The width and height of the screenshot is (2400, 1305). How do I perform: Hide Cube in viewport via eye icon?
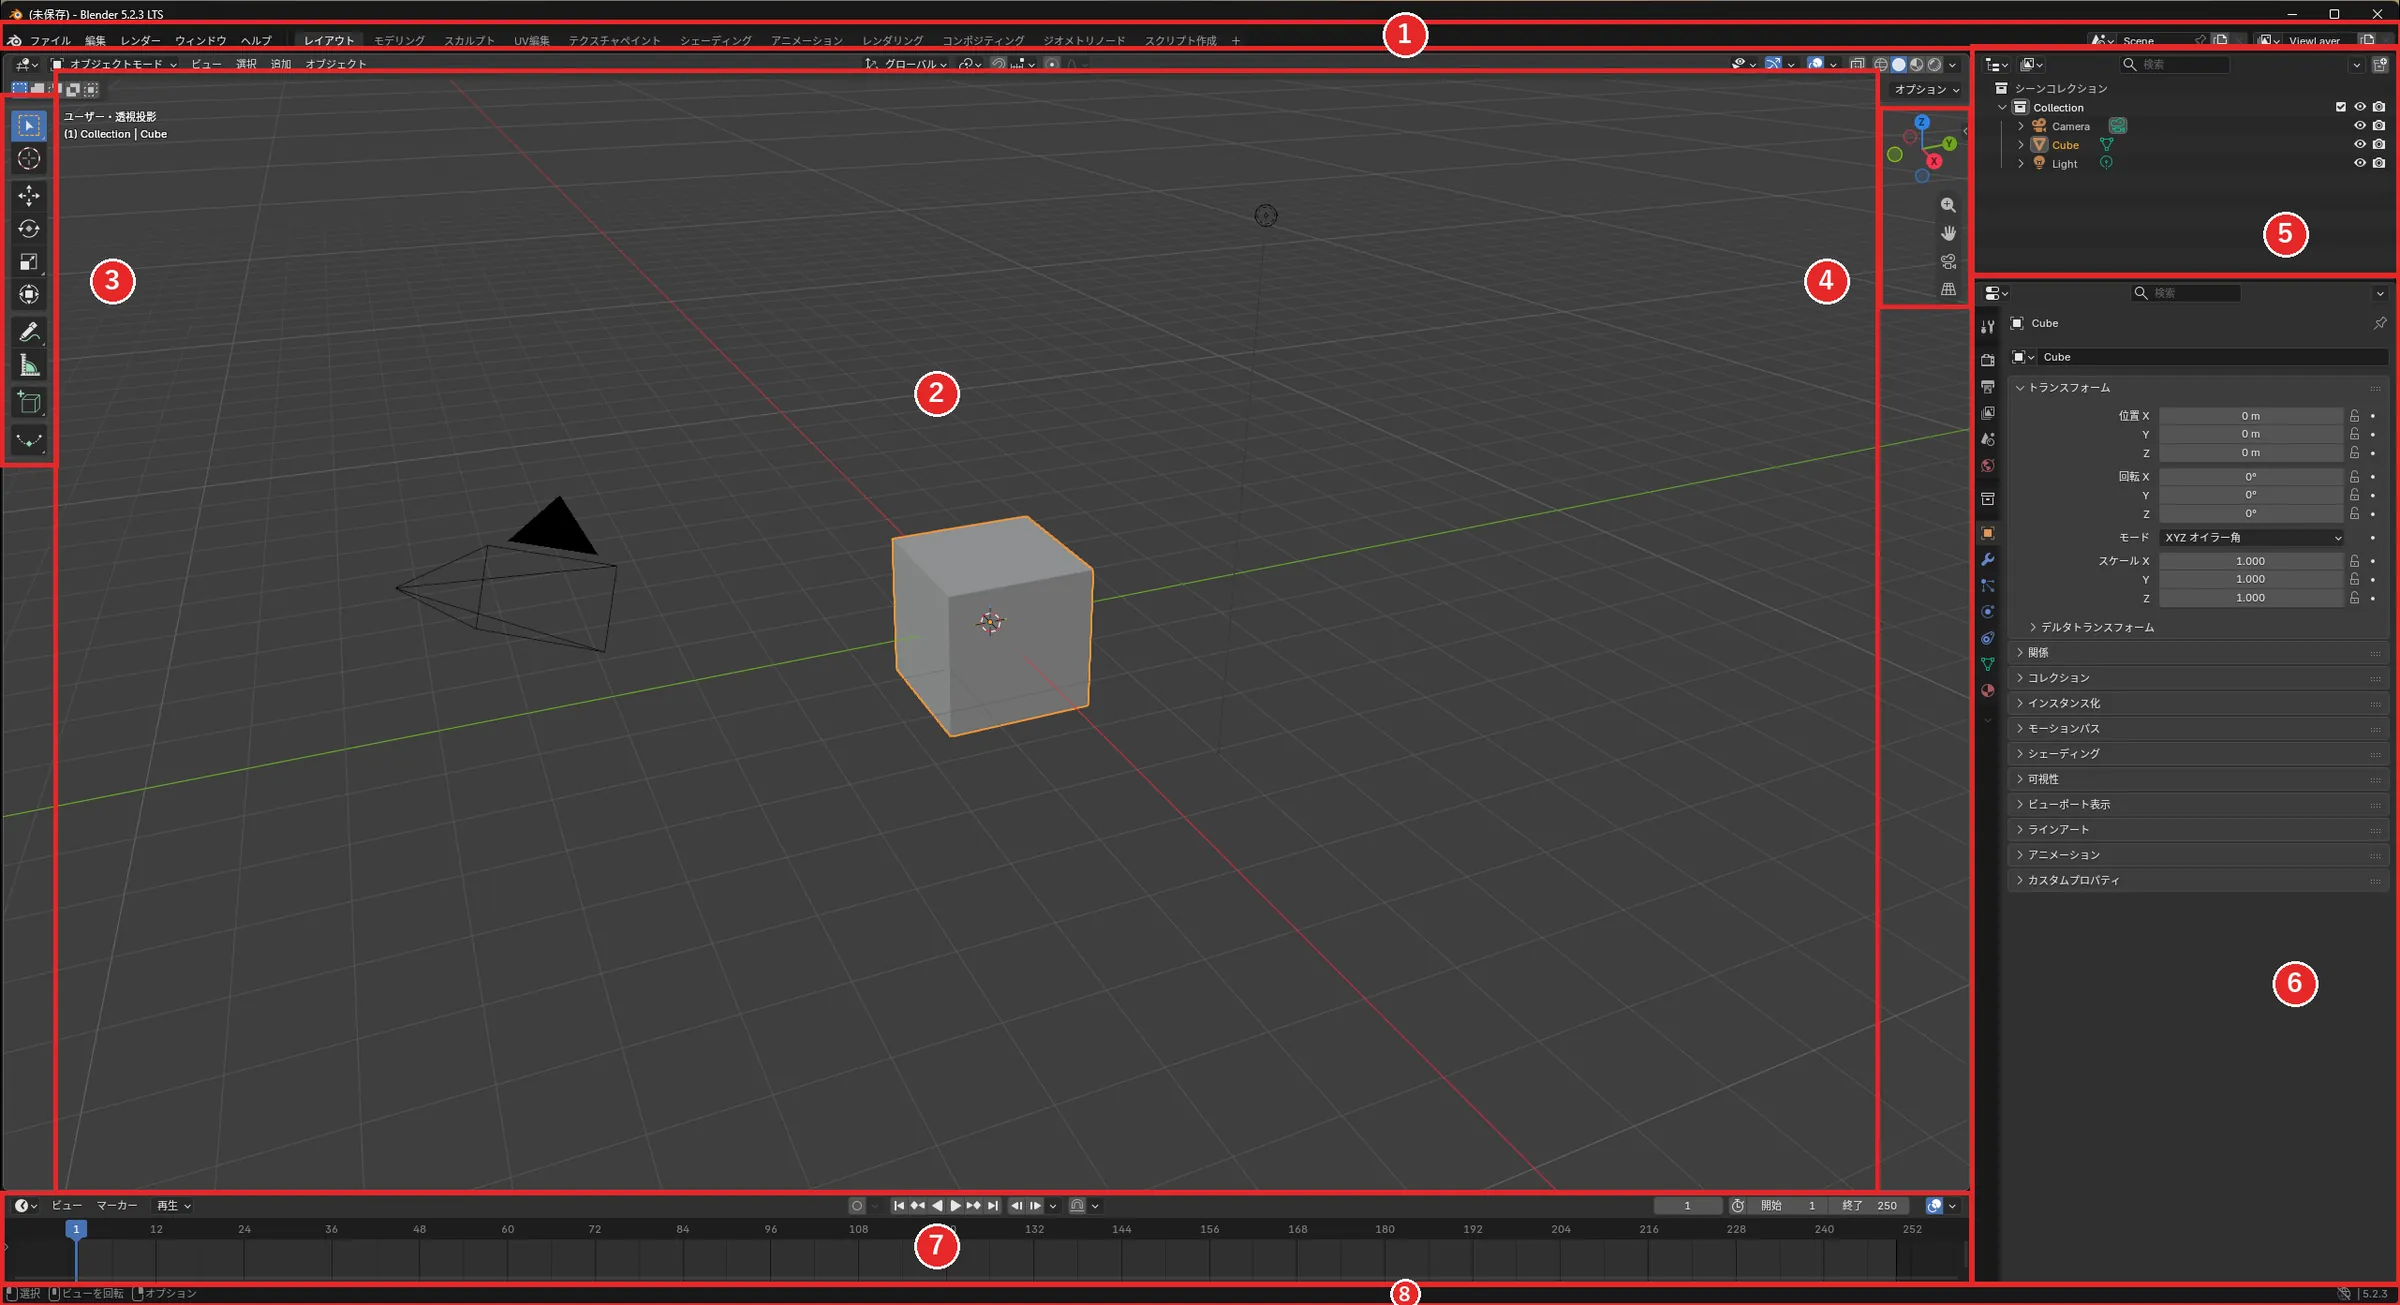click(x=2360, y=145)
